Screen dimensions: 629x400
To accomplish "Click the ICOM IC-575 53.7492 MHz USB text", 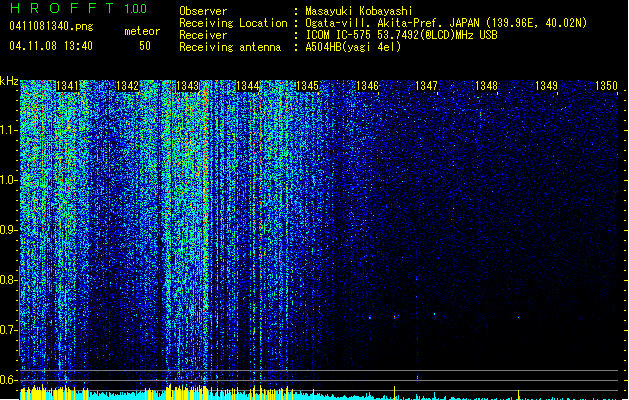I will pos(402,35).
